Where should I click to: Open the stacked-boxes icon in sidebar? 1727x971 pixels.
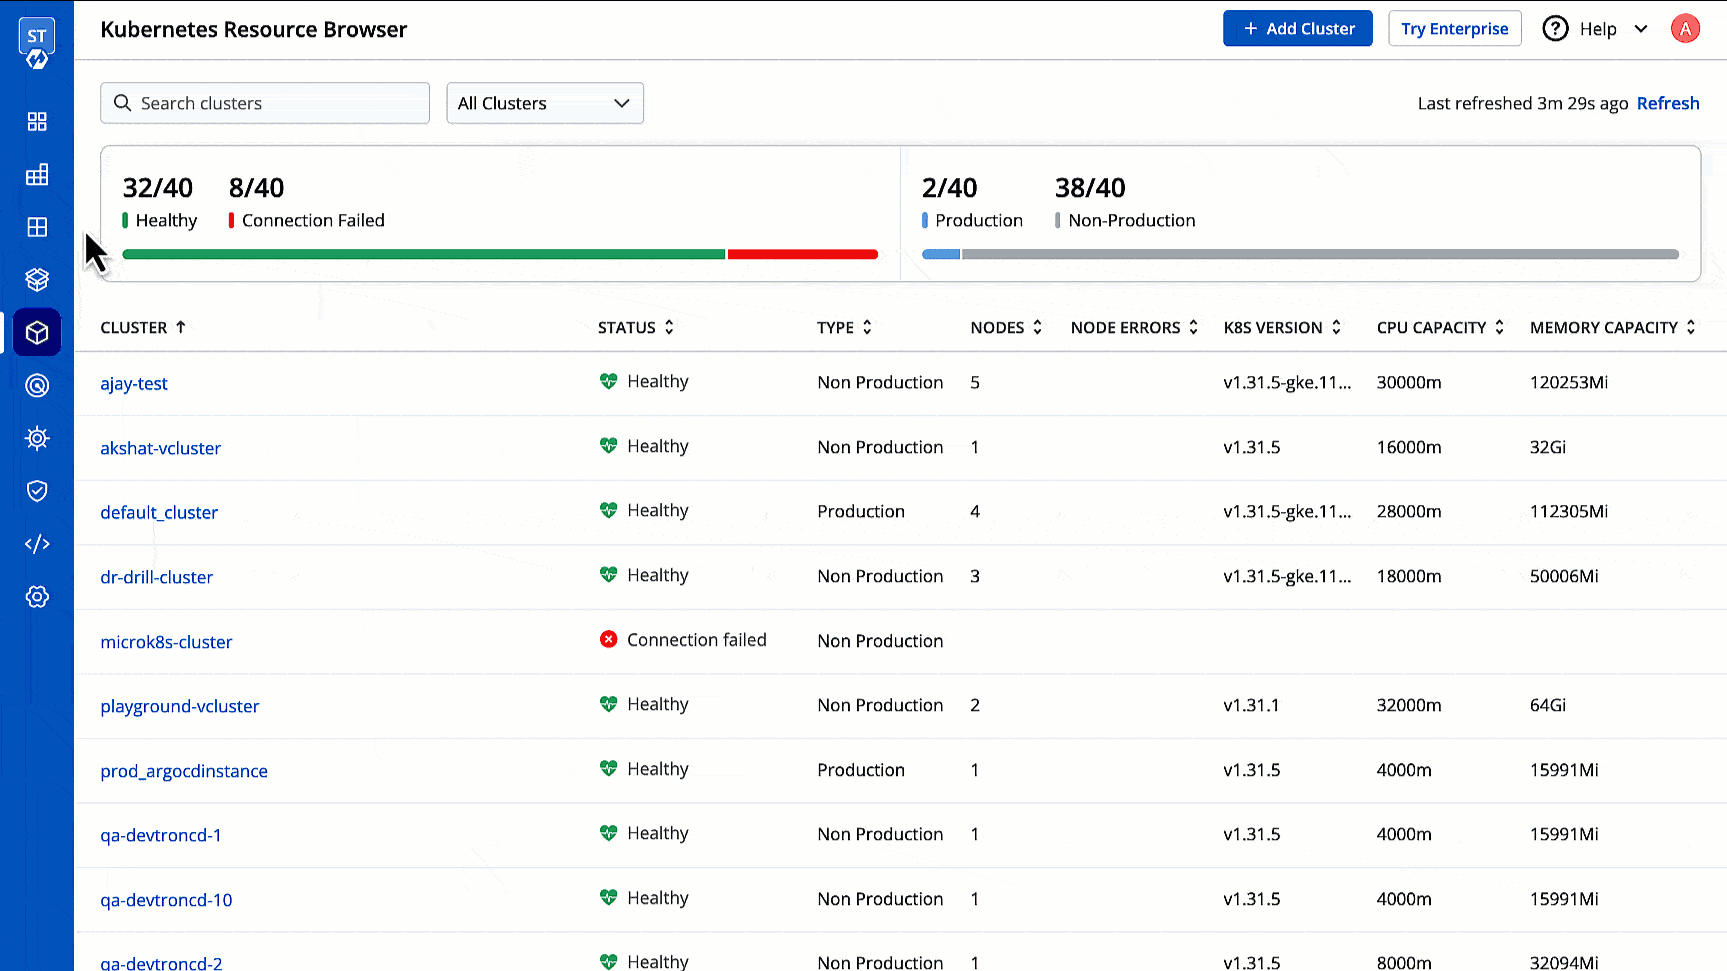[x=37, y=280]
